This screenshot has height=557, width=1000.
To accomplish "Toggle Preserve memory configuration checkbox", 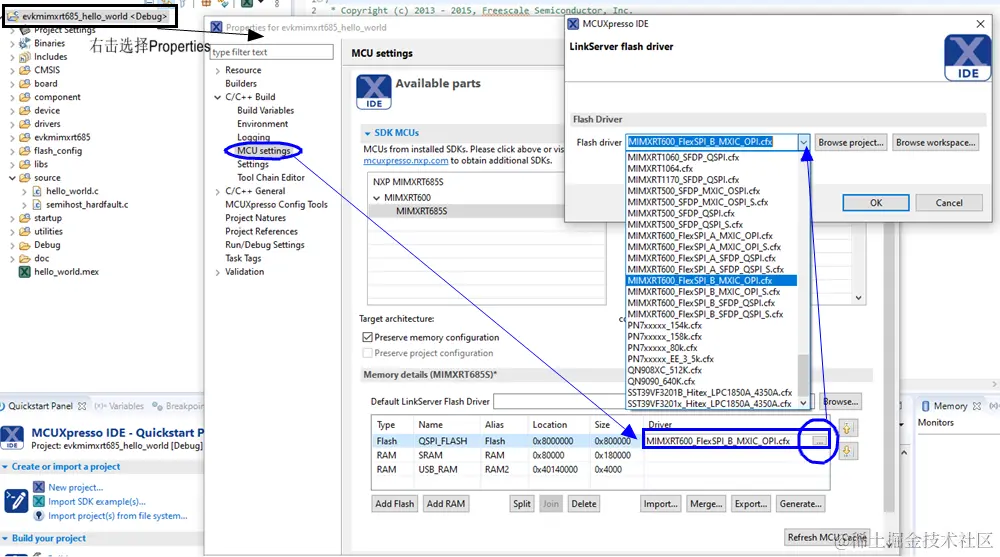I will tap(367, 337).
